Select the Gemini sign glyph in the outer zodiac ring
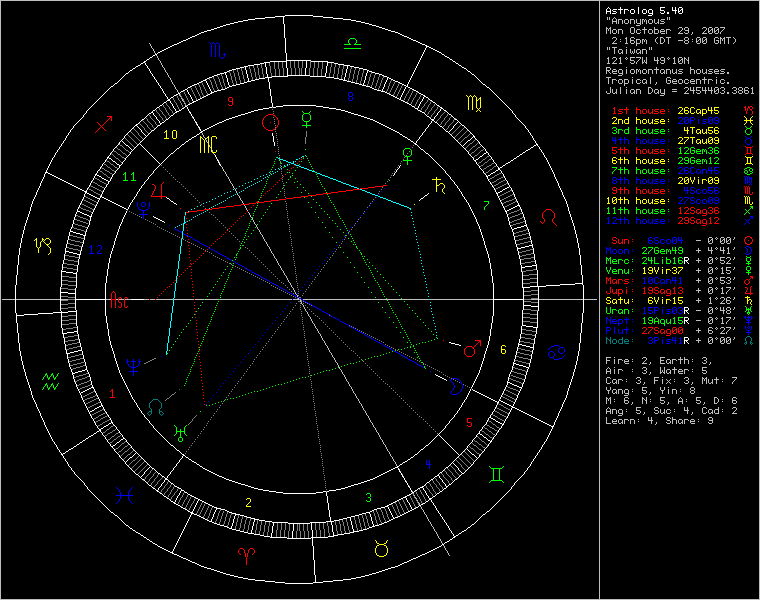 (x=497, y=474)
